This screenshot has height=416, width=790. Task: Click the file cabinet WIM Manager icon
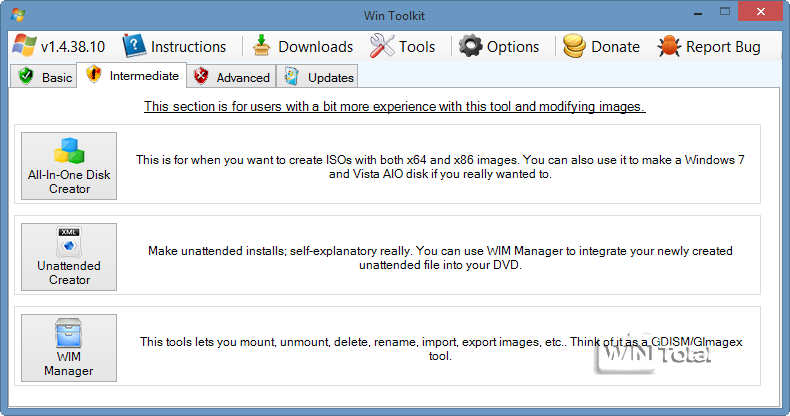pos(69,333)
